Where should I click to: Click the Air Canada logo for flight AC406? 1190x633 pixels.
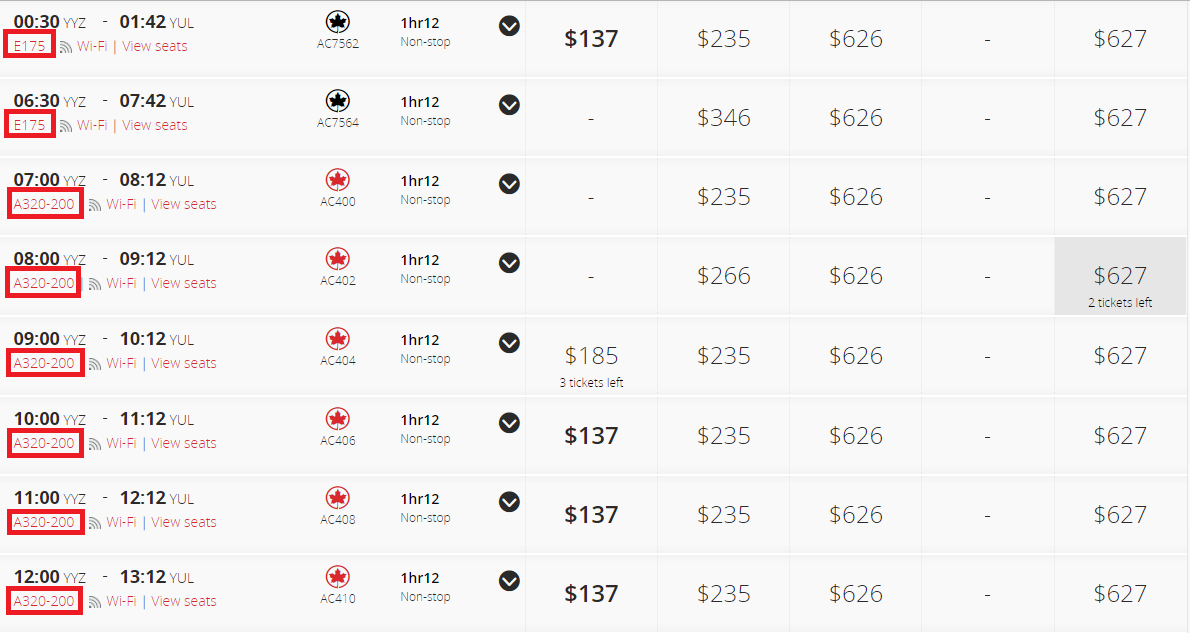click(x=338, y=419)
